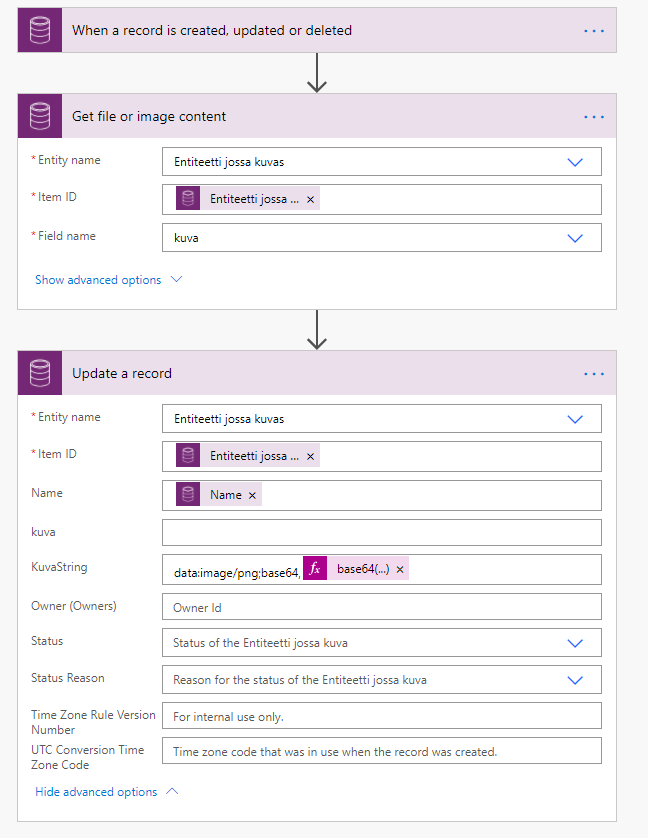Open Entity name dropdown in Update a record
The image size is (648, 838).
point(575,419)
